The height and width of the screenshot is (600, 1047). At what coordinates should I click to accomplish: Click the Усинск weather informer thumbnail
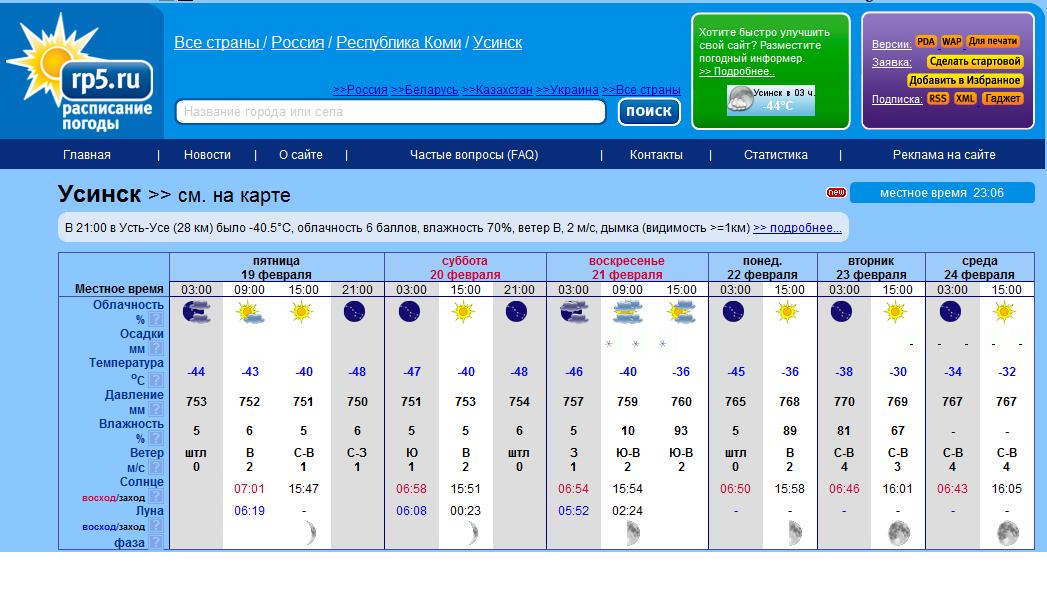pyautogui.click(x=770, y=100)
